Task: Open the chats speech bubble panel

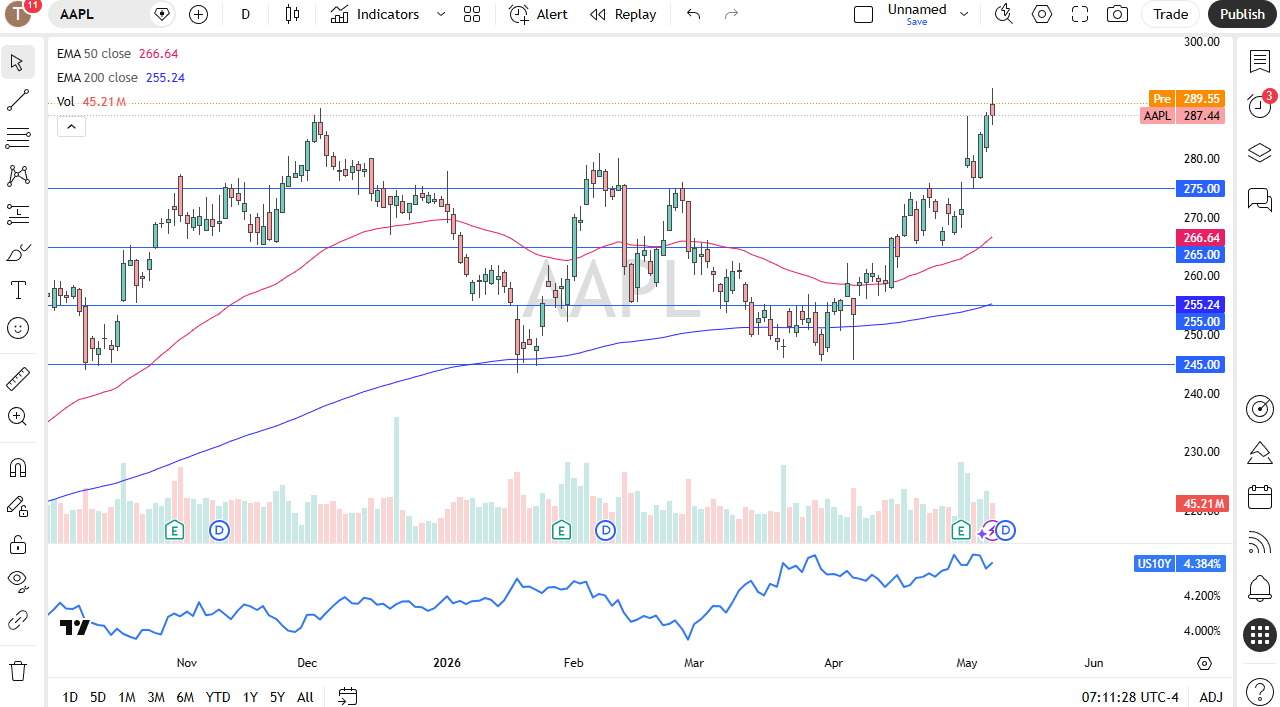Action: click(x=1260, y=199)
